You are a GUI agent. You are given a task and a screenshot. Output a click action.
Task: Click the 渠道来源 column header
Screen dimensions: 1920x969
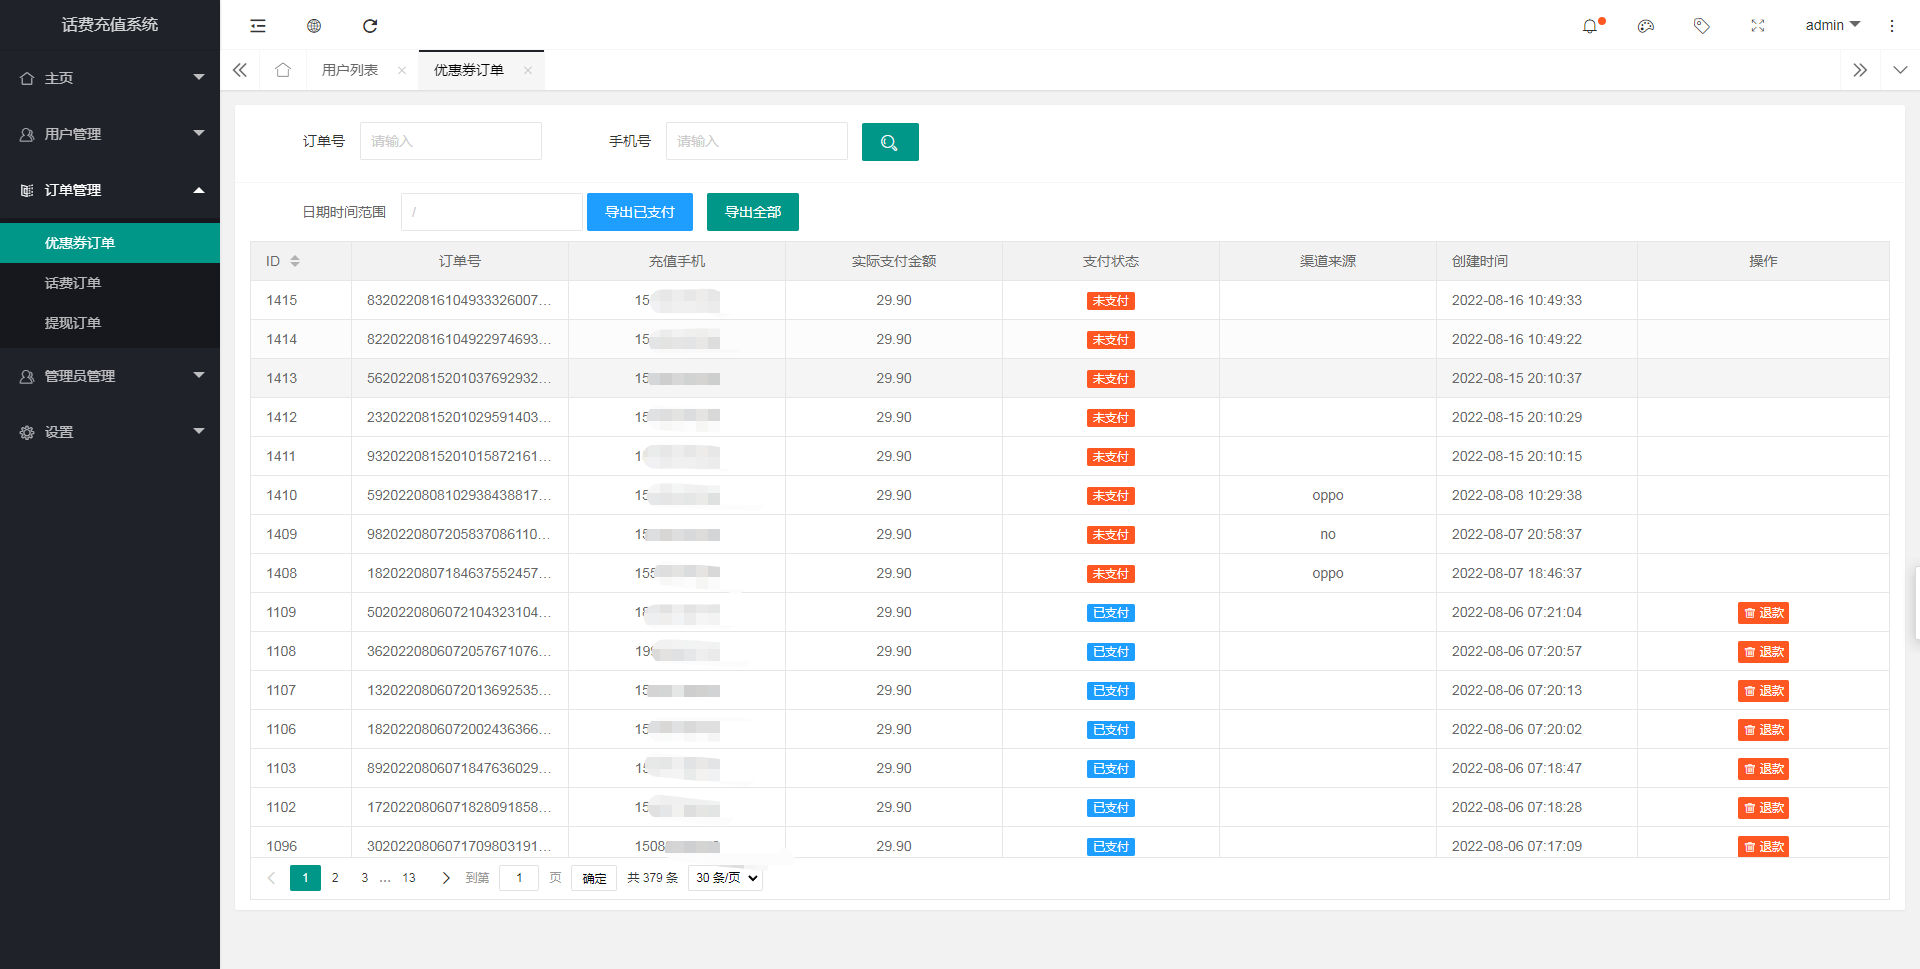click(x=1327, y=261)
